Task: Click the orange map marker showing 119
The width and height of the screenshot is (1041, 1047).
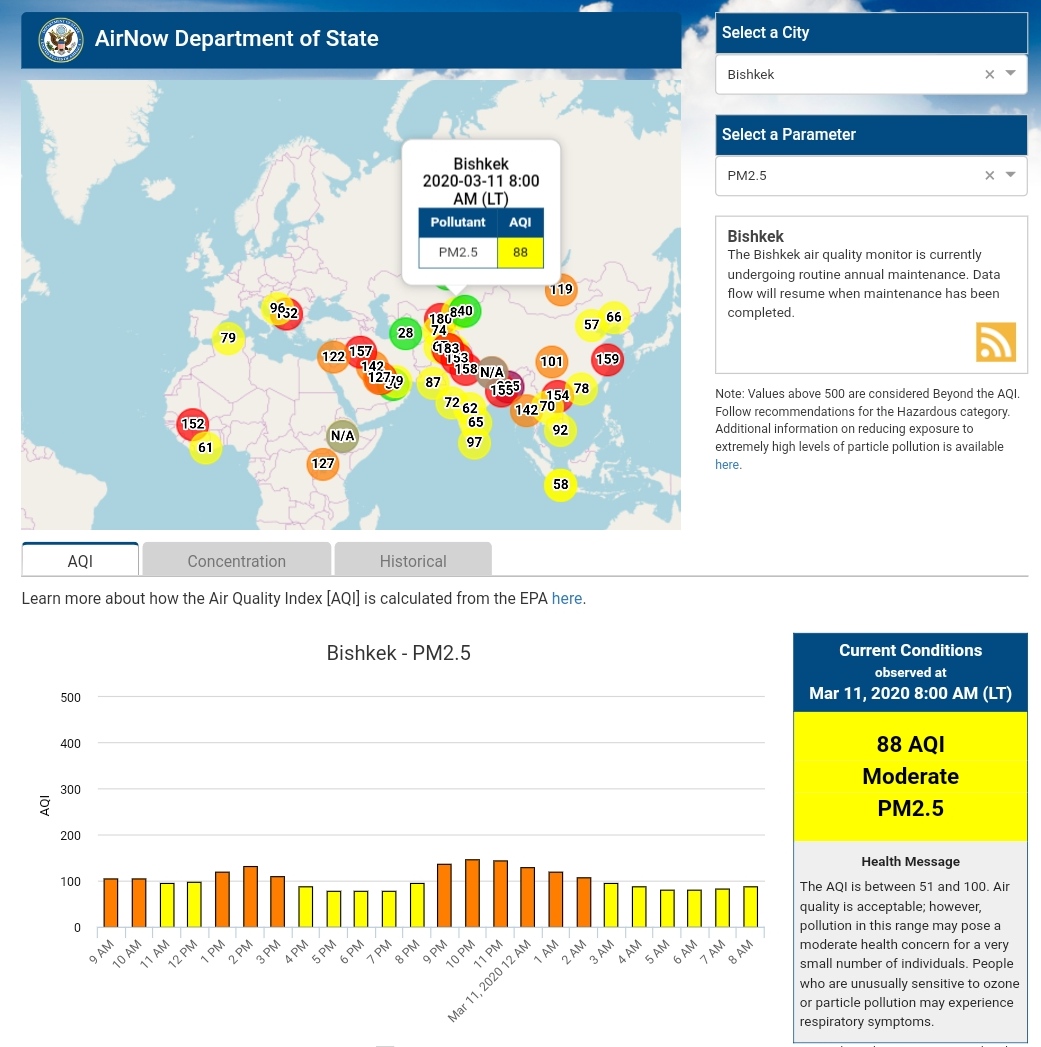Action: coord(561,290)
